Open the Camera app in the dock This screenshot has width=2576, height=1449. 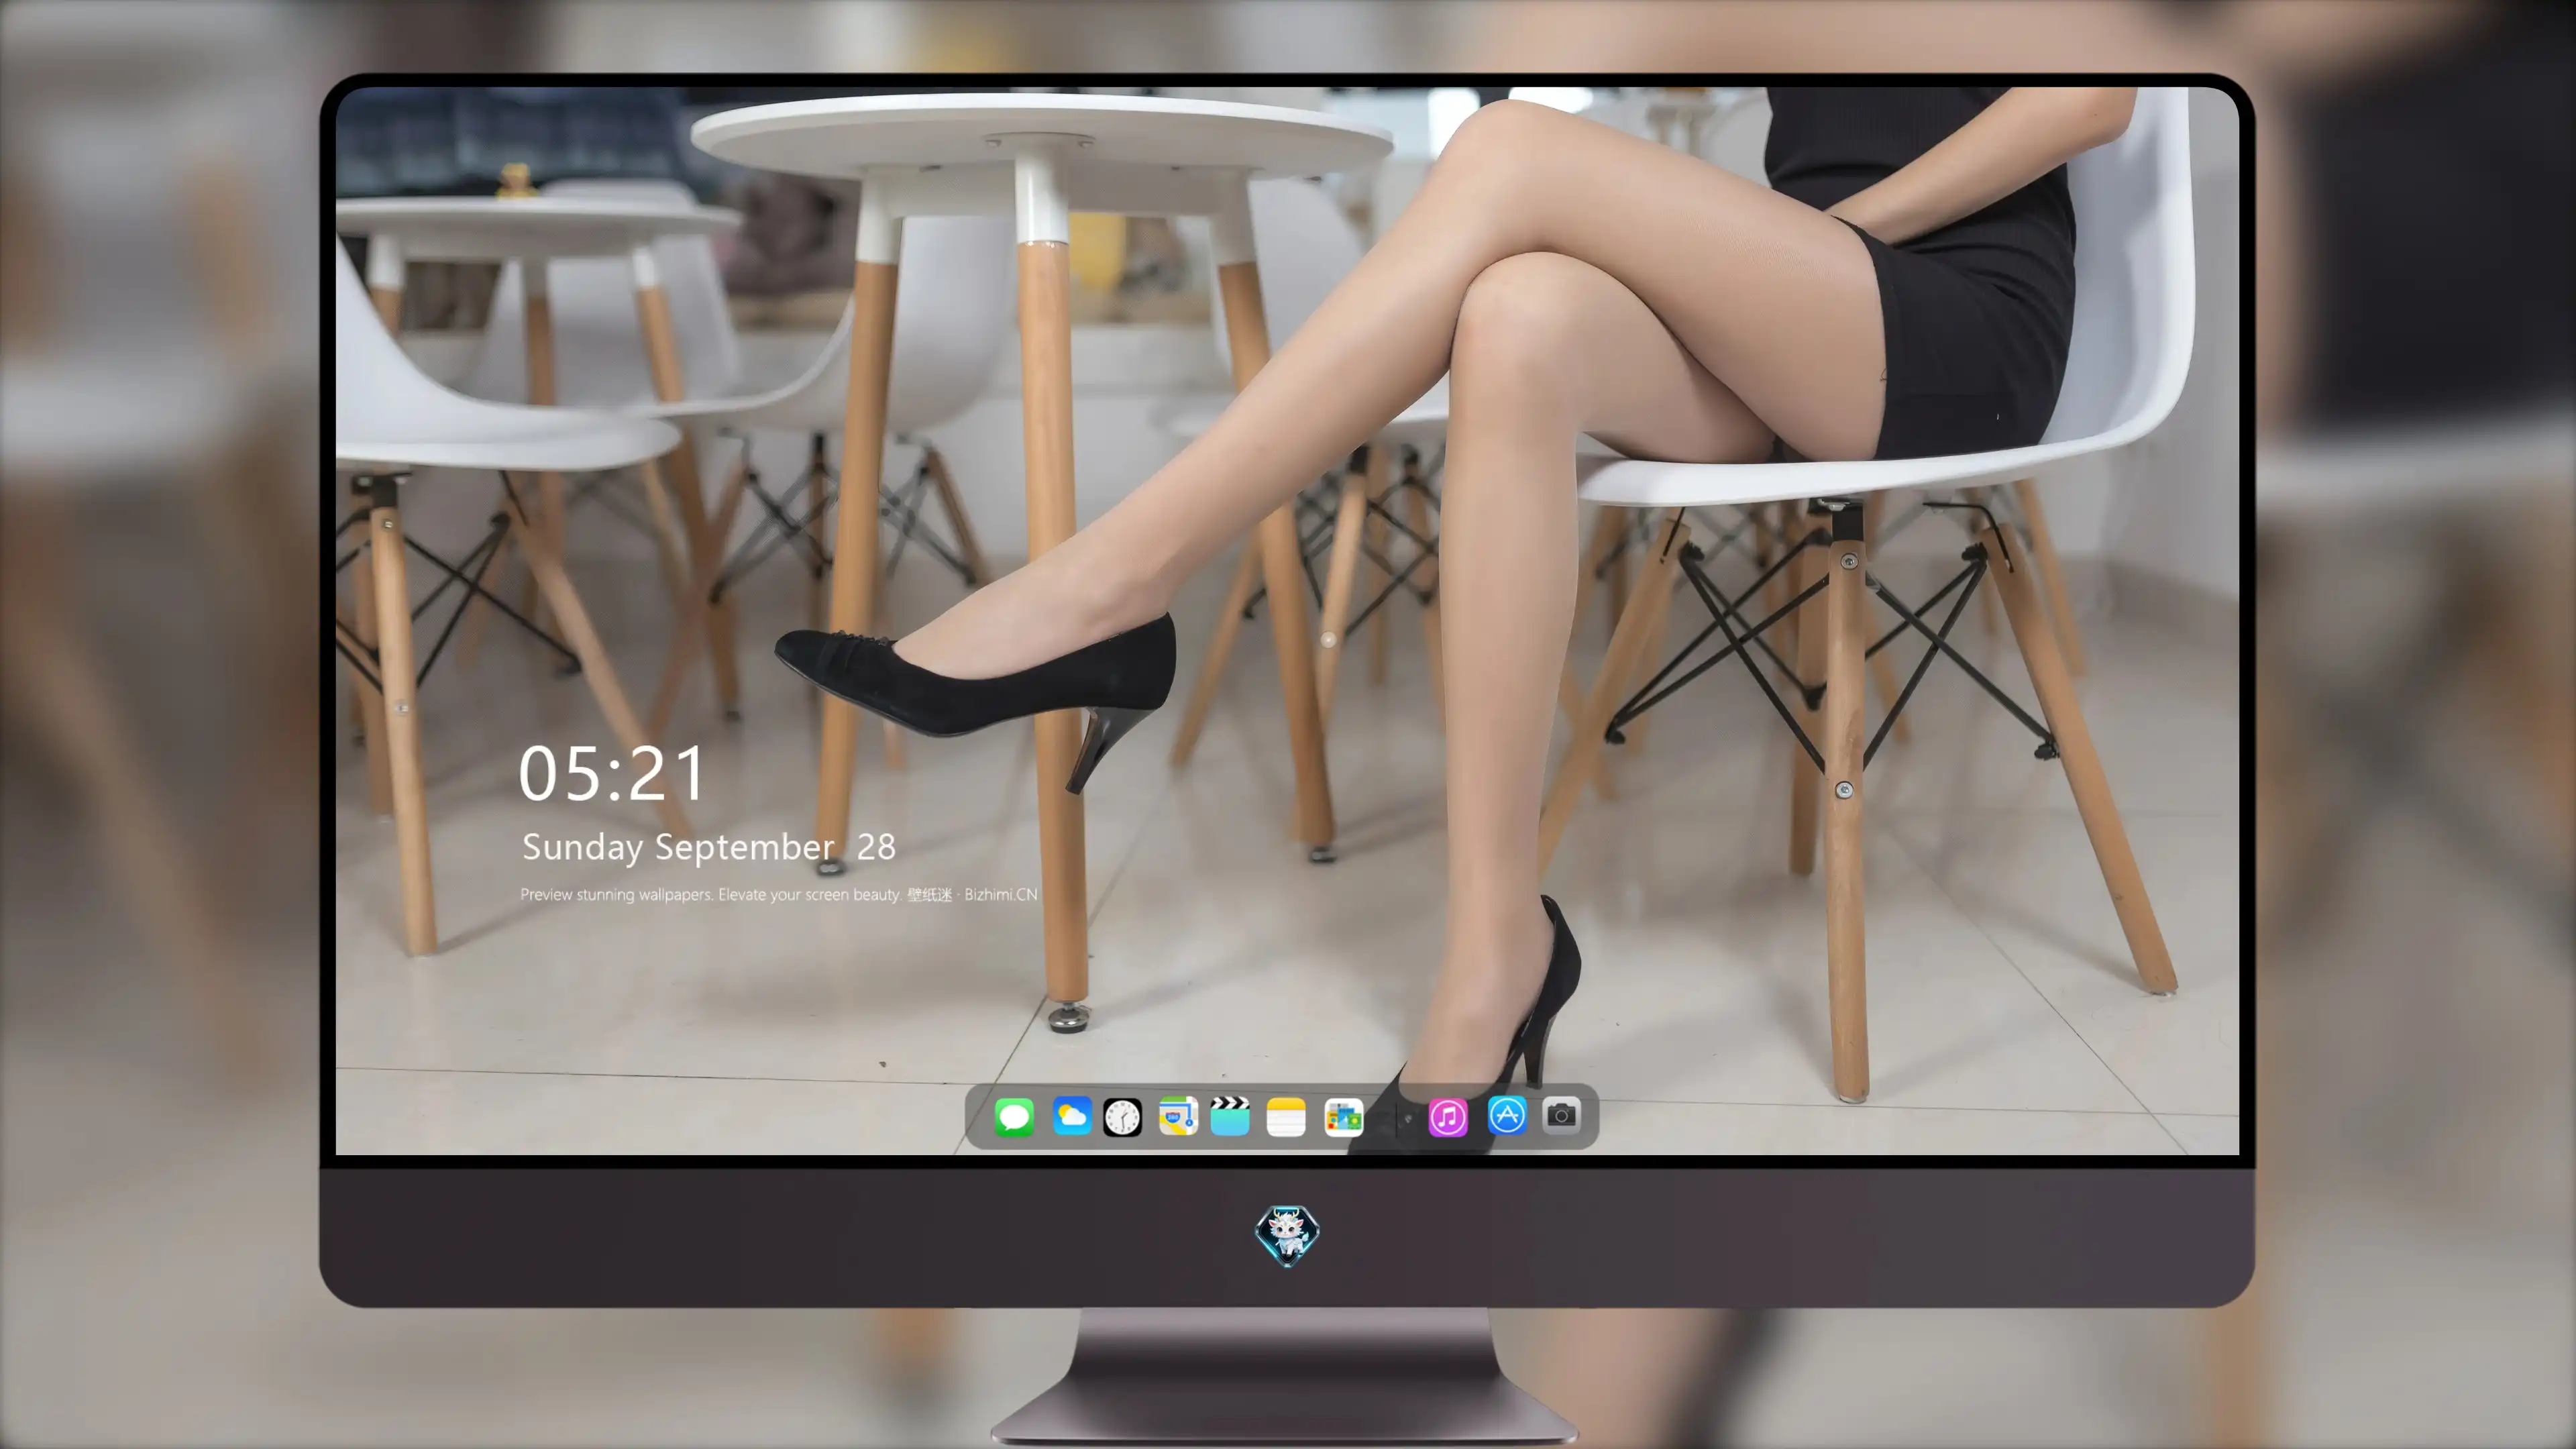[x=1561, y=1115]
